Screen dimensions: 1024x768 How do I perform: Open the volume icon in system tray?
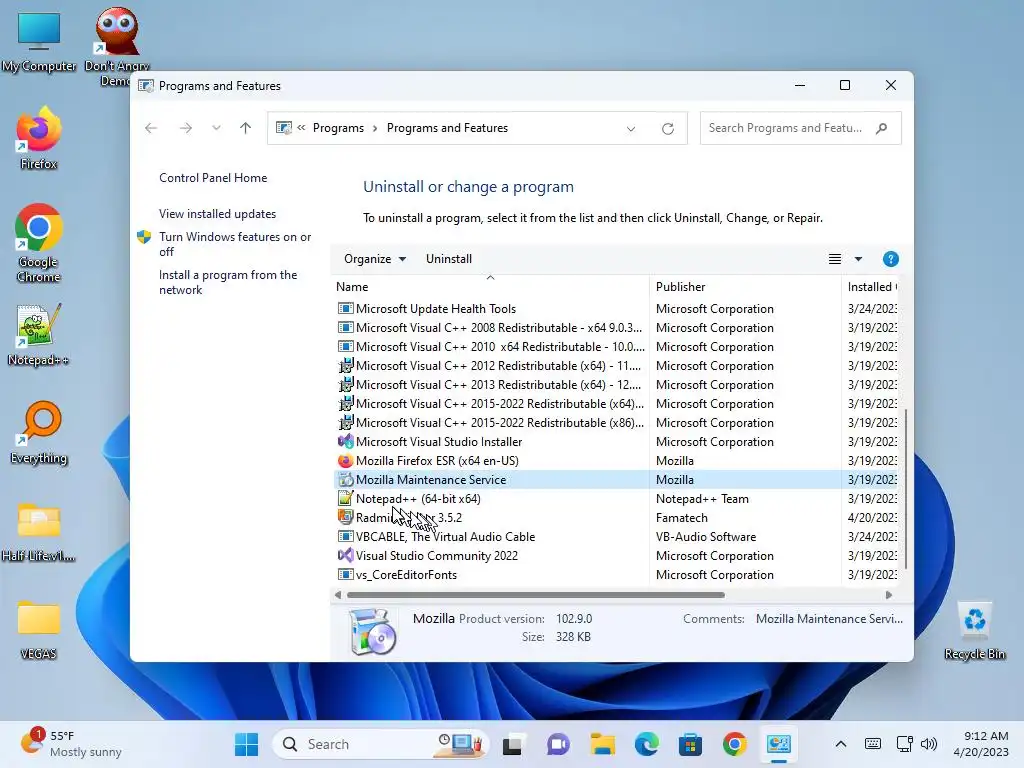coord(929,744)
